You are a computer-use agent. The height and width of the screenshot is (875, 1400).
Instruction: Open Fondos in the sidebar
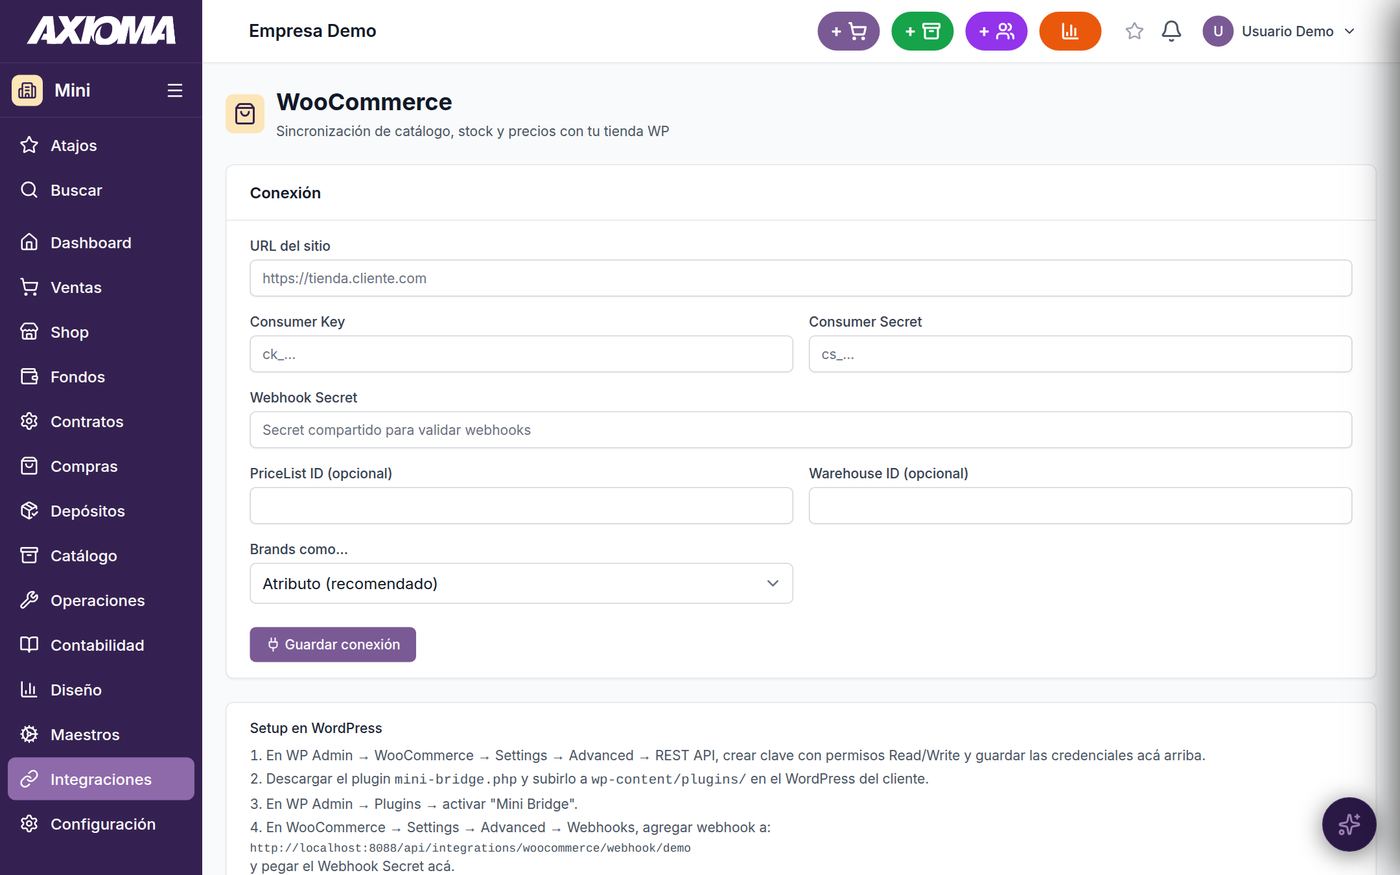(x=101, y=376)
